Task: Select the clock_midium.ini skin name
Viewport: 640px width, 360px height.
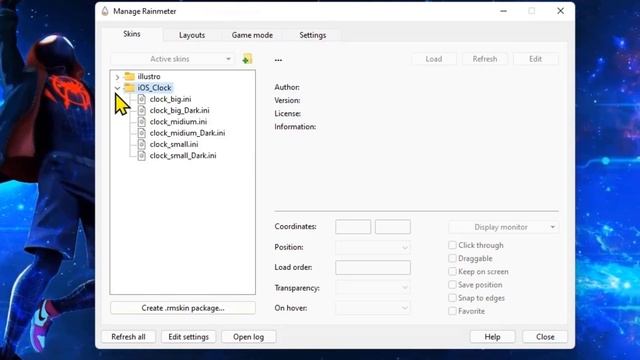Action: tap(178, 122)
